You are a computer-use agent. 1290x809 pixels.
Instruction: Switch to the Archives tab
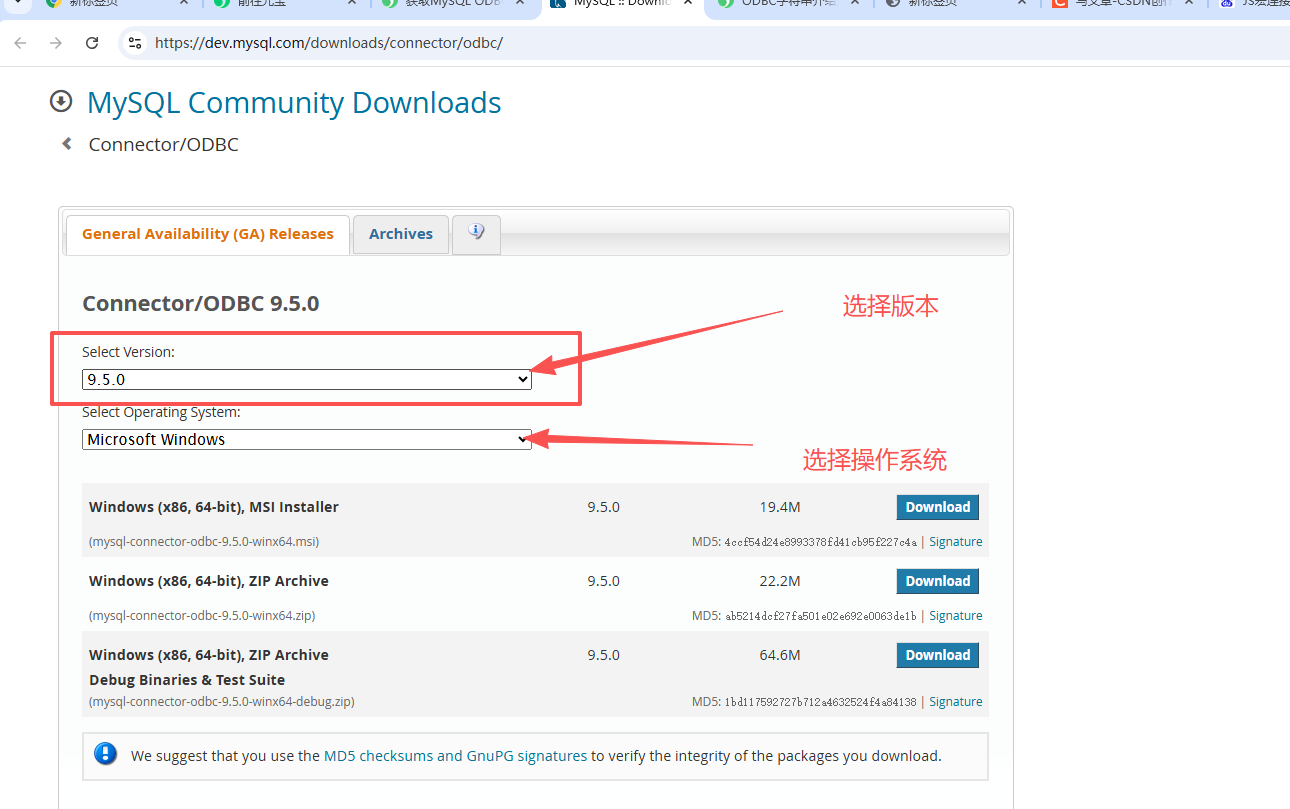[400, 234]
